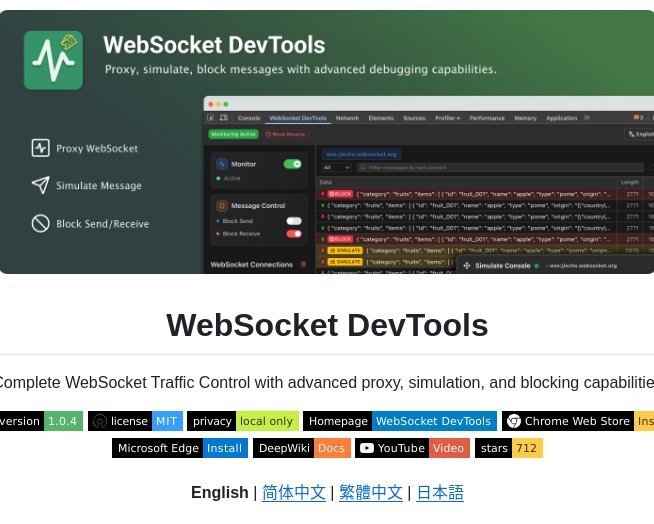The image size is (654, 524).
Task: Switch README to 繁體中文
Action: click(x=371, y=492)
